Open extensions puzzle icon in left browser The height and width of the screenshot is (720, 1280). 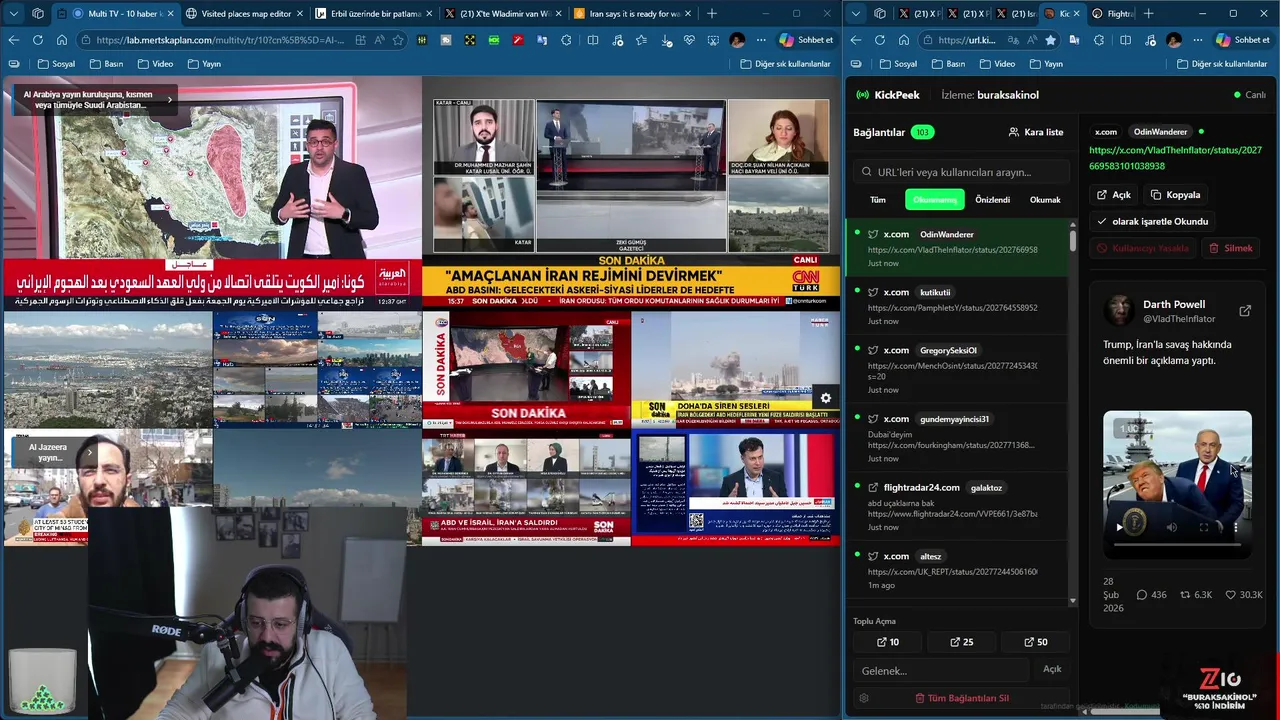click(567, 40)
